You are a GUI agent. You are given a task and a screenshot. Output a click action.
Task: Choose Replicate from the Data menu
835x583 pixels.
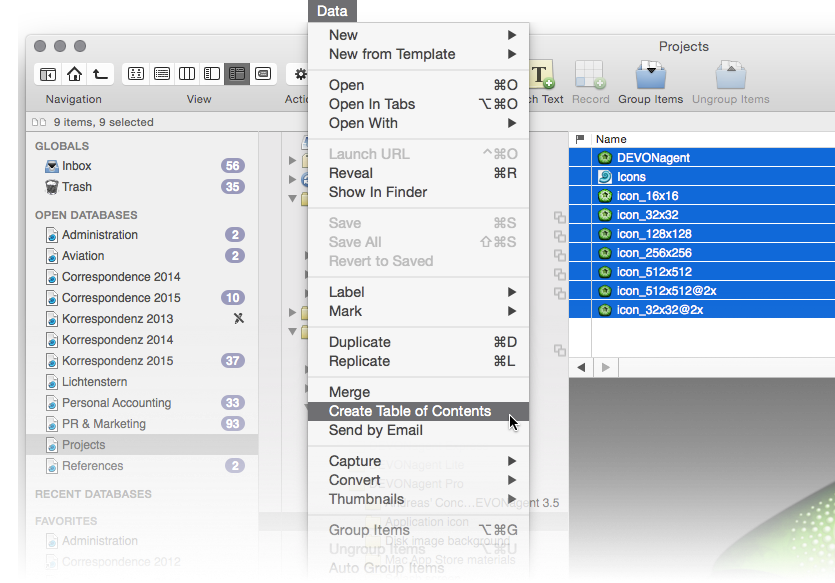pos(419,362)
